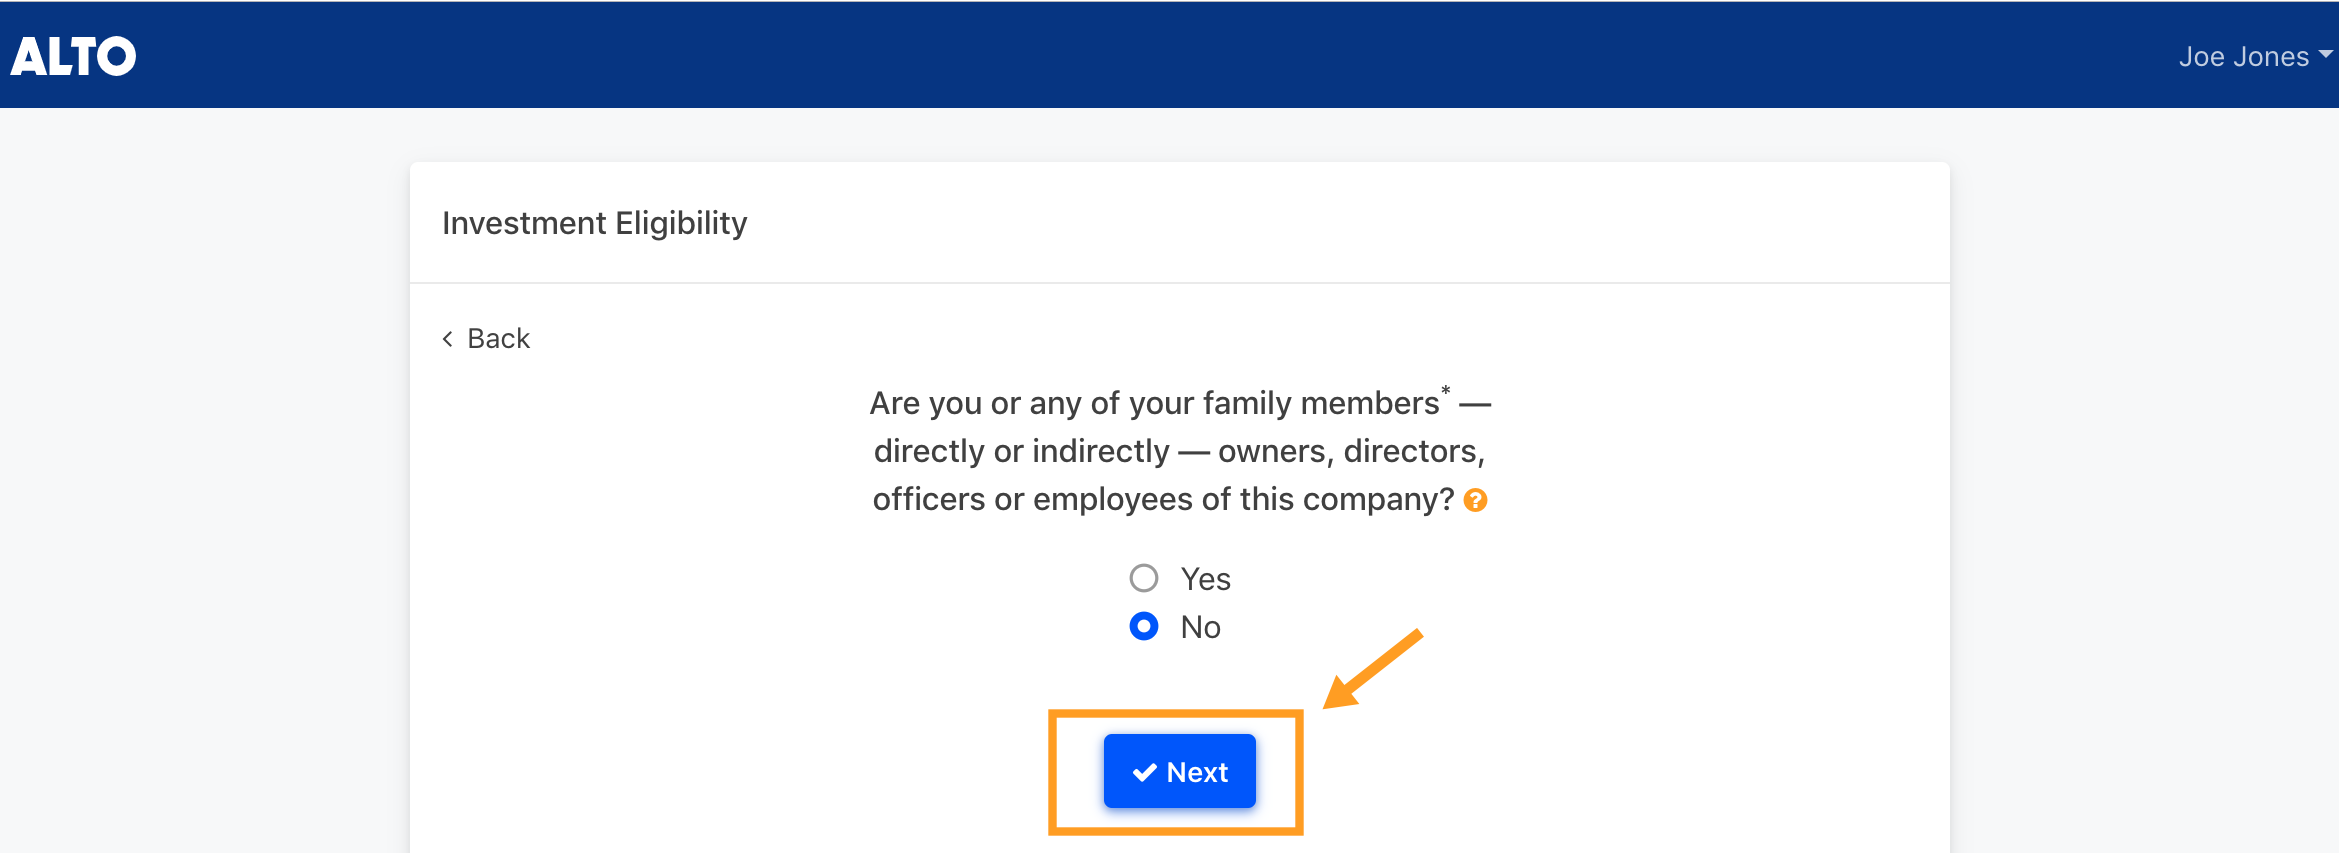Click the asterisk after family members

pos(1446,391)
